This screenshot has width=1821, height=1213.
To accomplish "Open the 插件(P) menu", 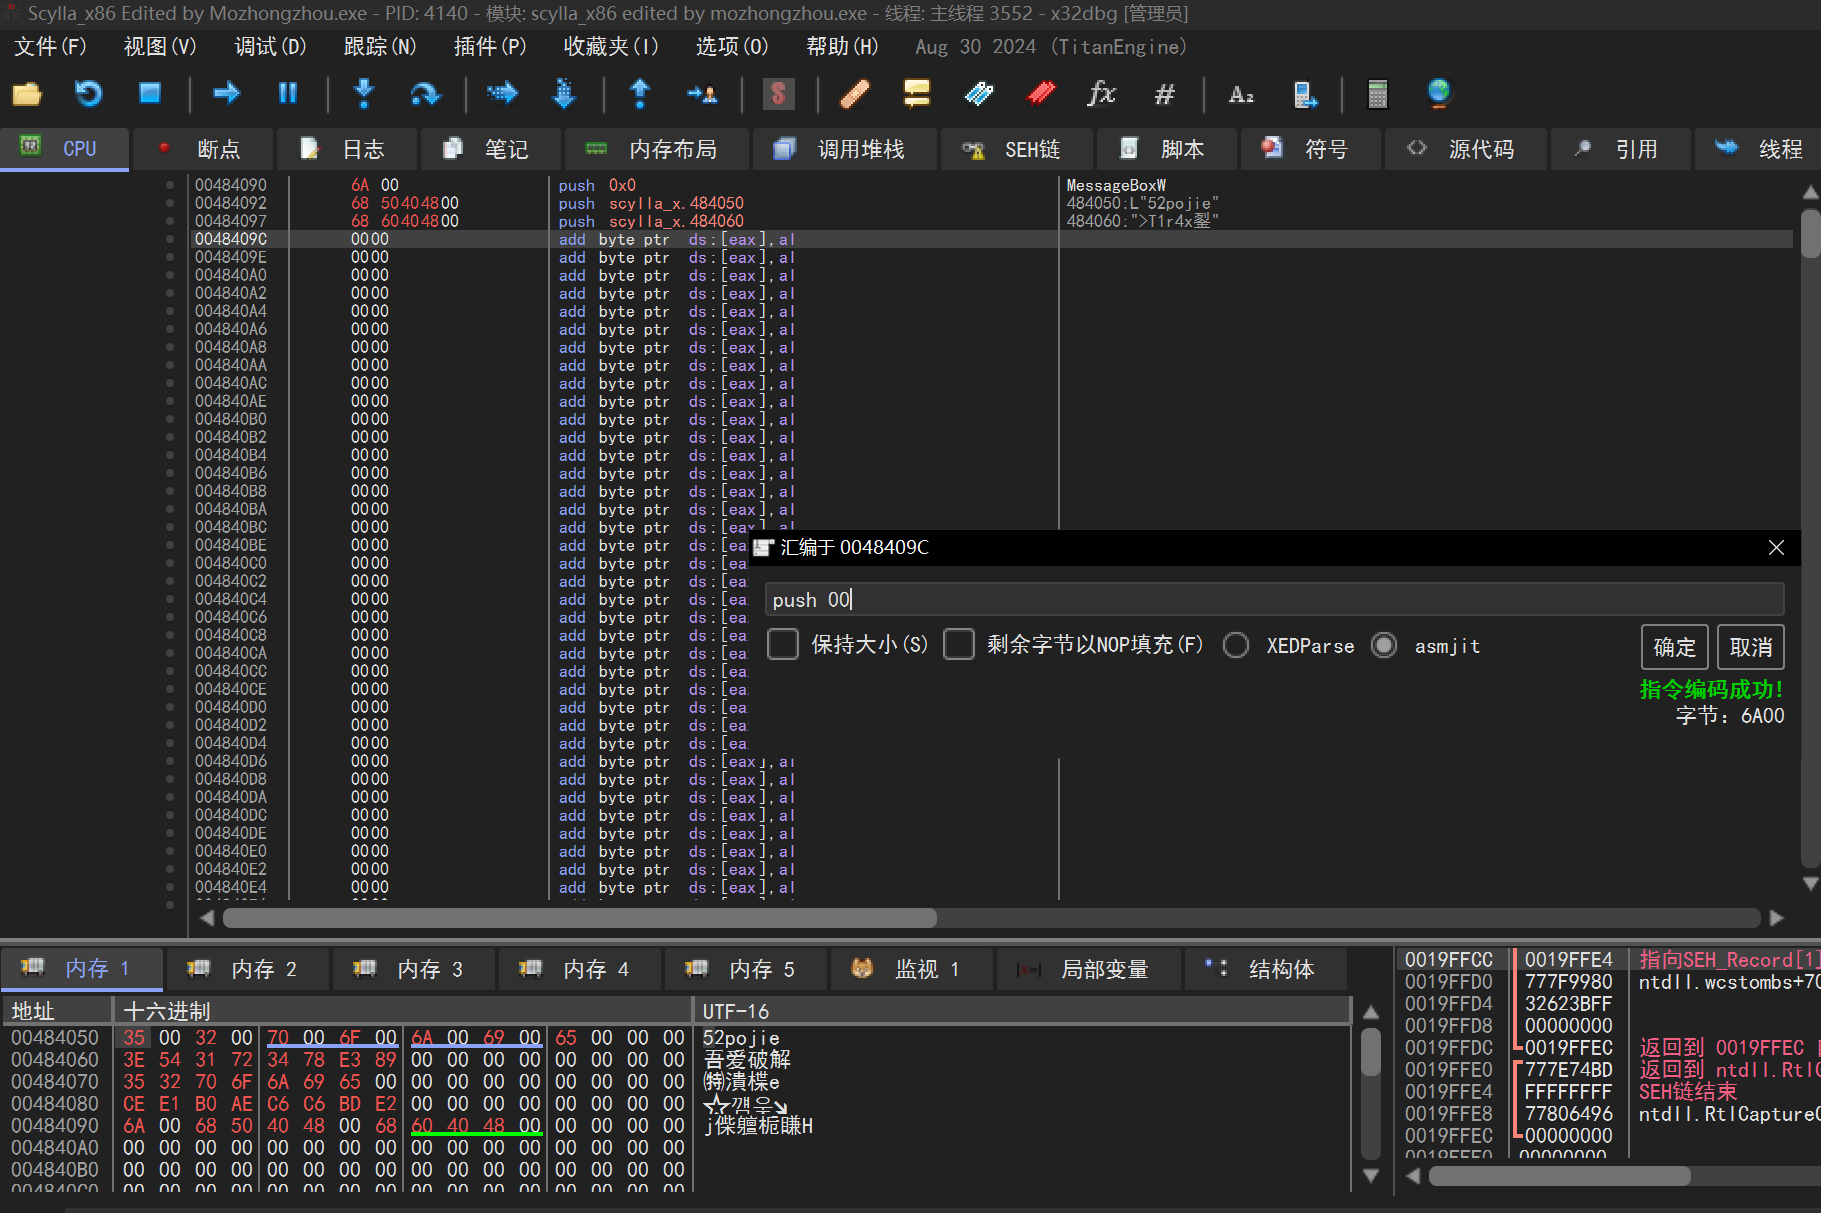I will click(x=490, y=47).
